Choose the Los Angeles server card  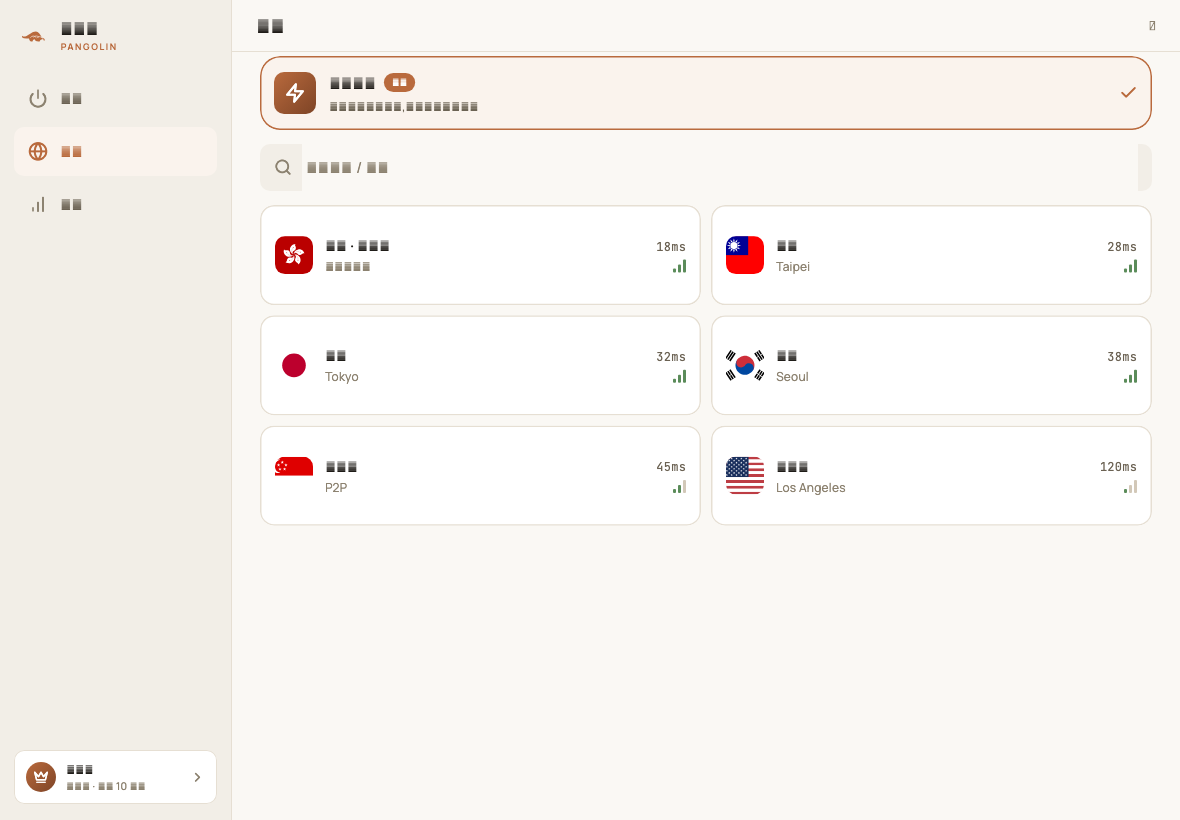click(x=931, y=475)
